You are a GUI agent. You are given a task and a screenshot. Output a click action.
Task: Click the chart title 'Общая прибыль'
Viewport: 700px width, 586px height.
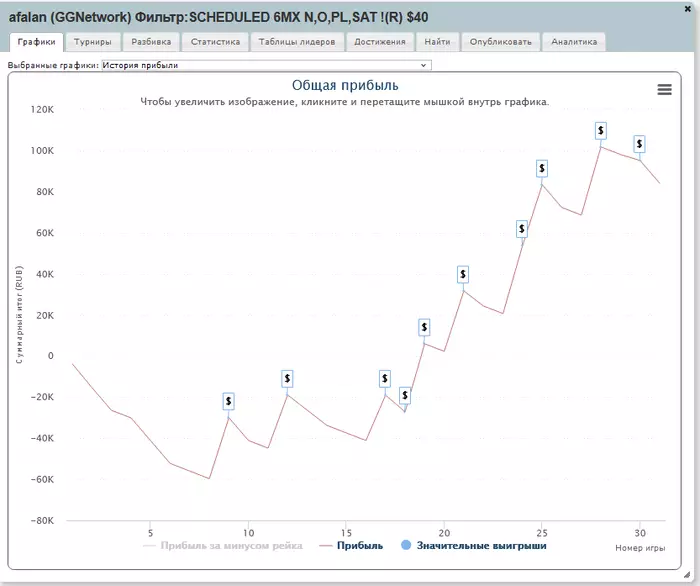345,85
